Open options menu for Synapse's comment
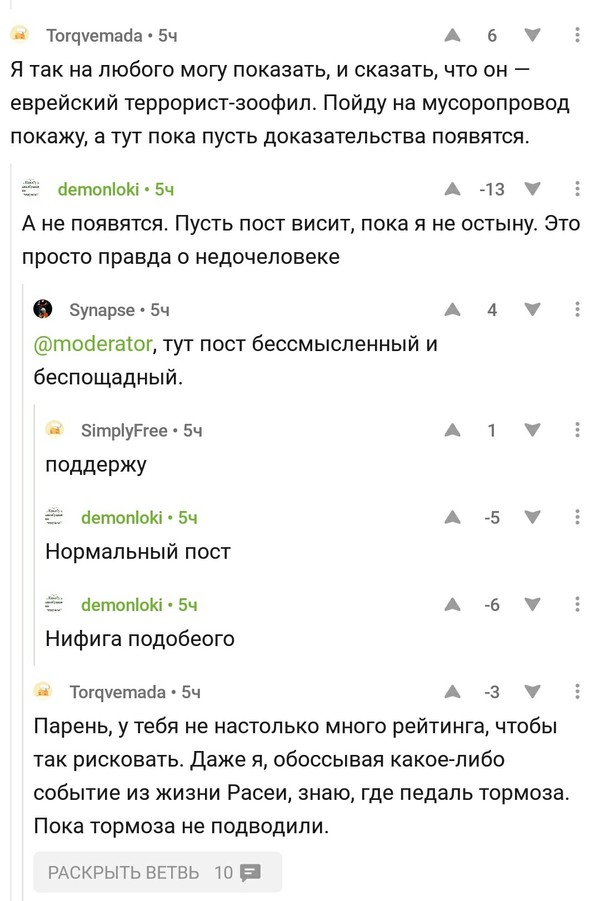 coord(578,310)
